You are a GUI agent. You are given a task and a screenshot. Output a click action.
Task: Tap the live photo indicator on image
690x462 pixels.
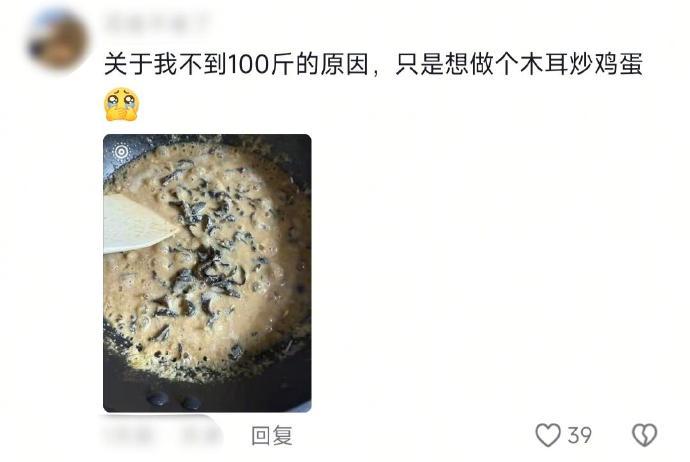121,152
